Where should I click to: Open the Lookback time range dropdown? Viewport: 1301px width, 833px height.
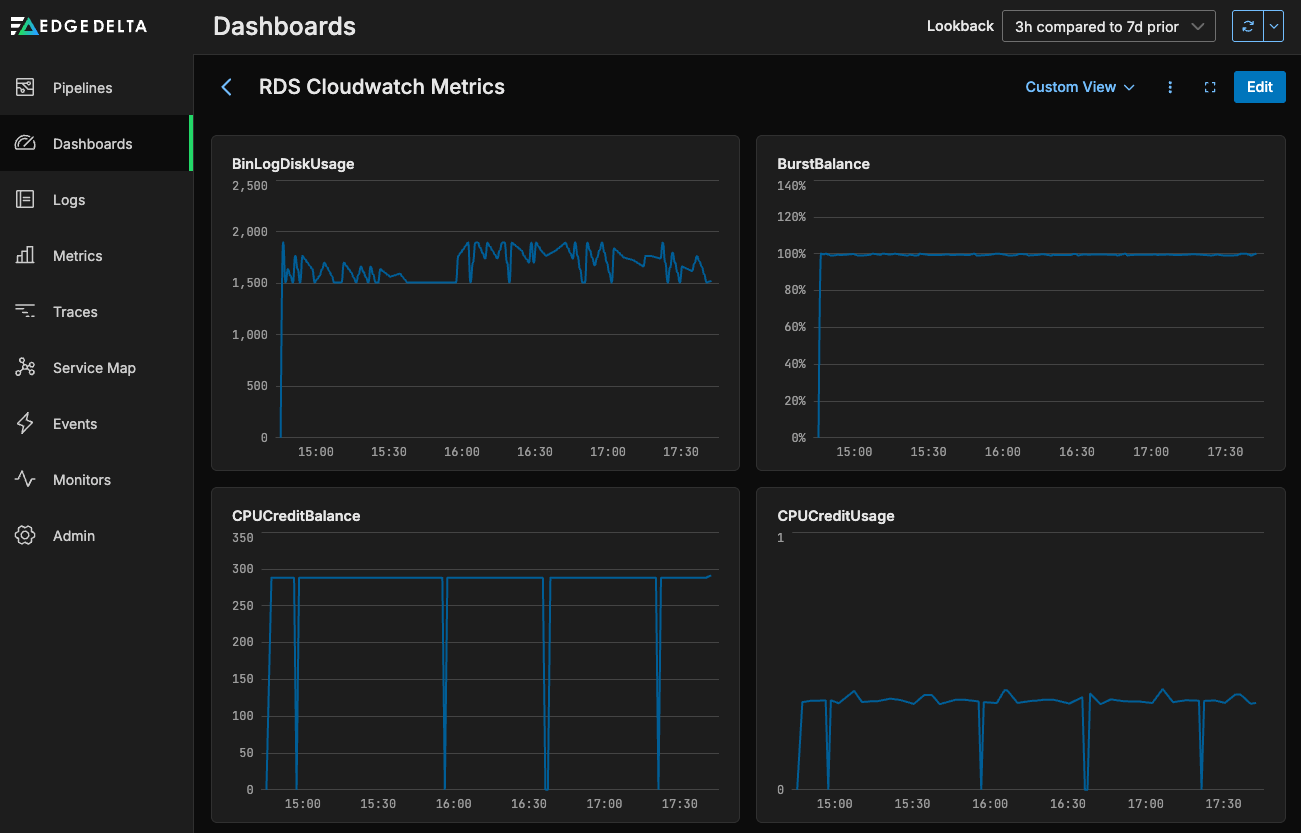pos(1108,27)
